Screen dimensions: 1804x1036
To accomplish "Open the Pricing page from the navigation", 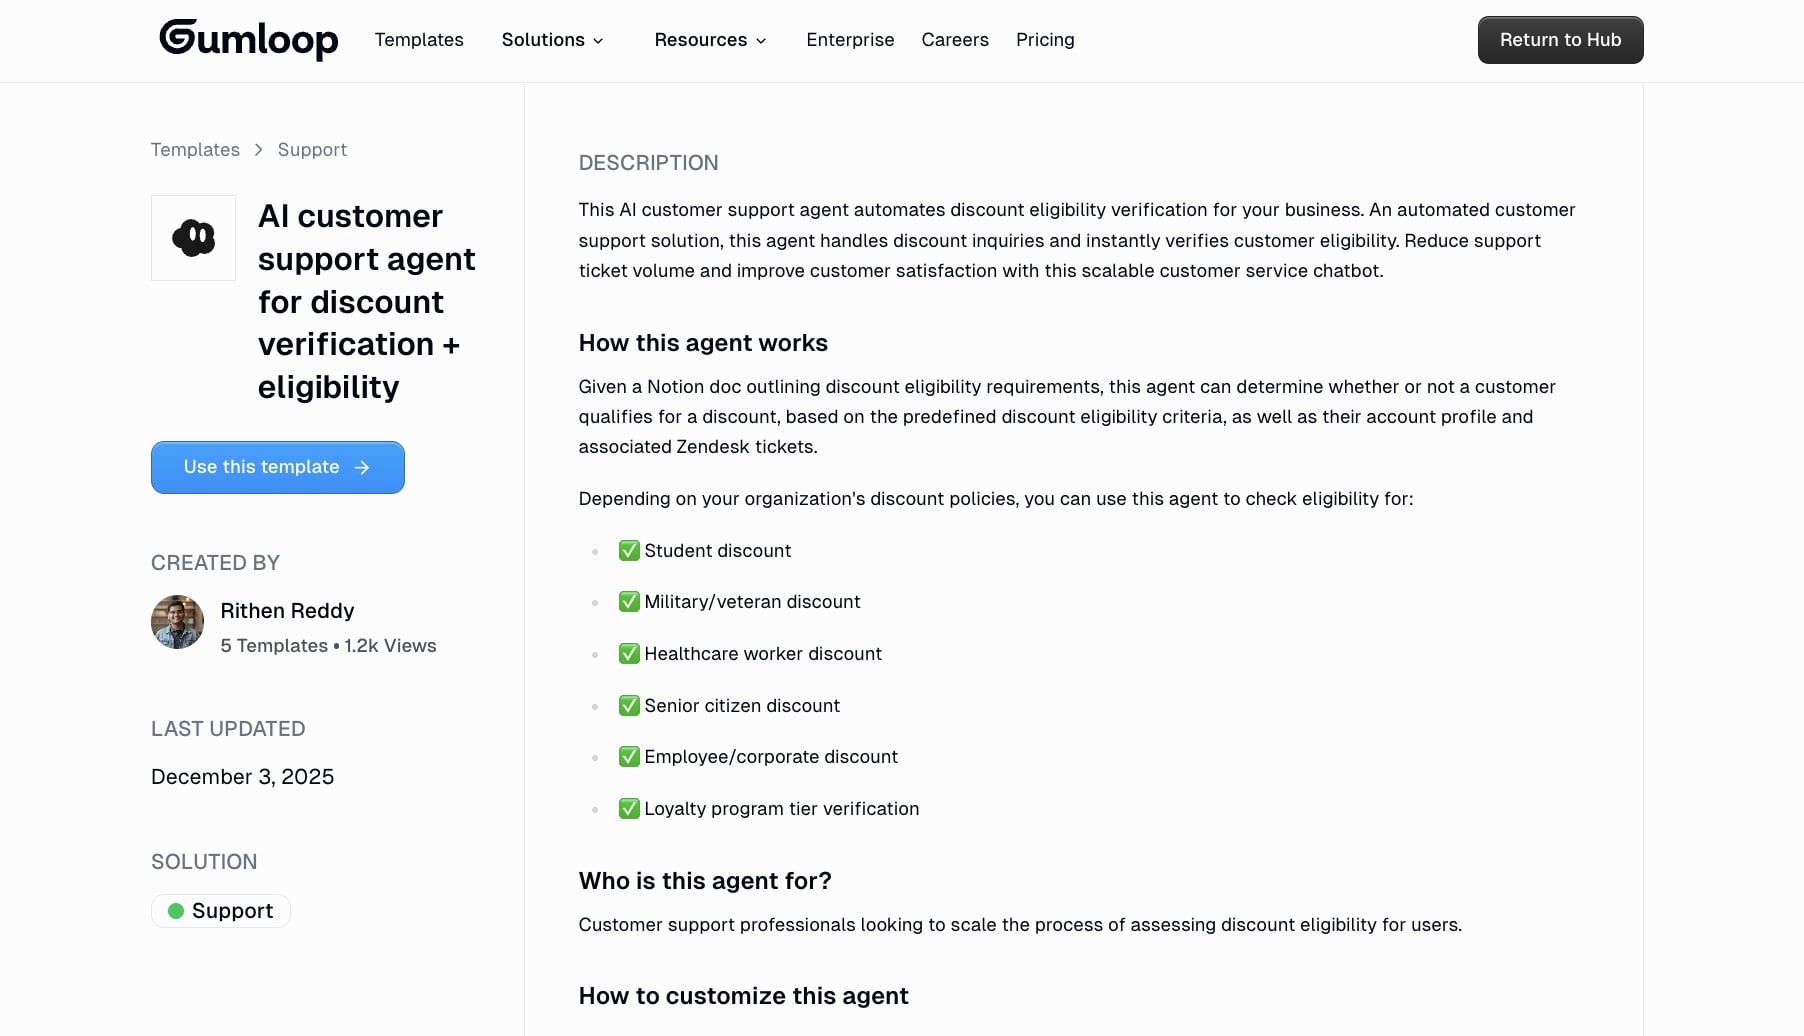I will 1045,40.
